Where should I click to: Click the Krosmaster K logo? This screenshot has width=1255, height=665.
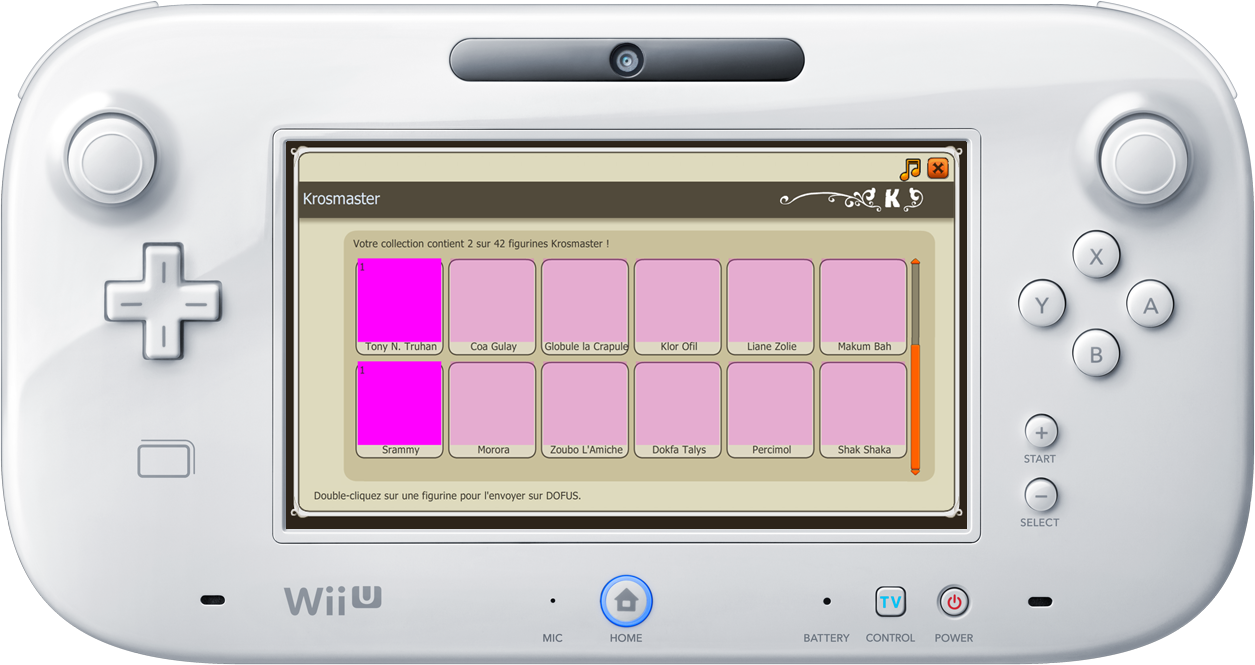pyautogui.click(x=892, y=199)
